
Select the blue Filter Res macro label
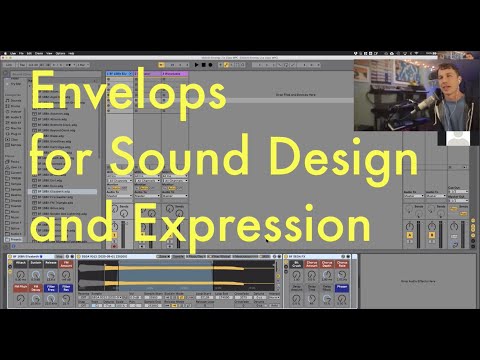tap(66, 288)
